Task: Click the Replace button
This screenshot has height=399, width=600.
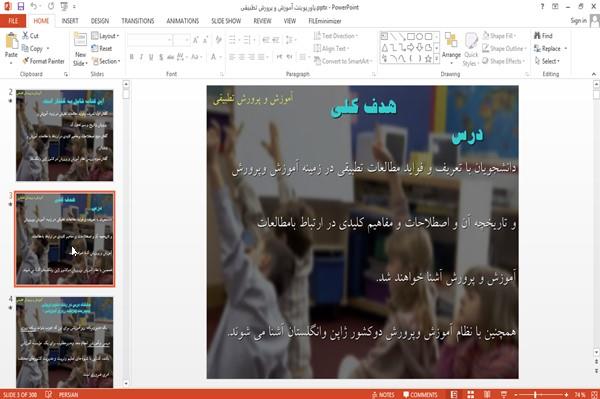Action: tap(550, 49)
